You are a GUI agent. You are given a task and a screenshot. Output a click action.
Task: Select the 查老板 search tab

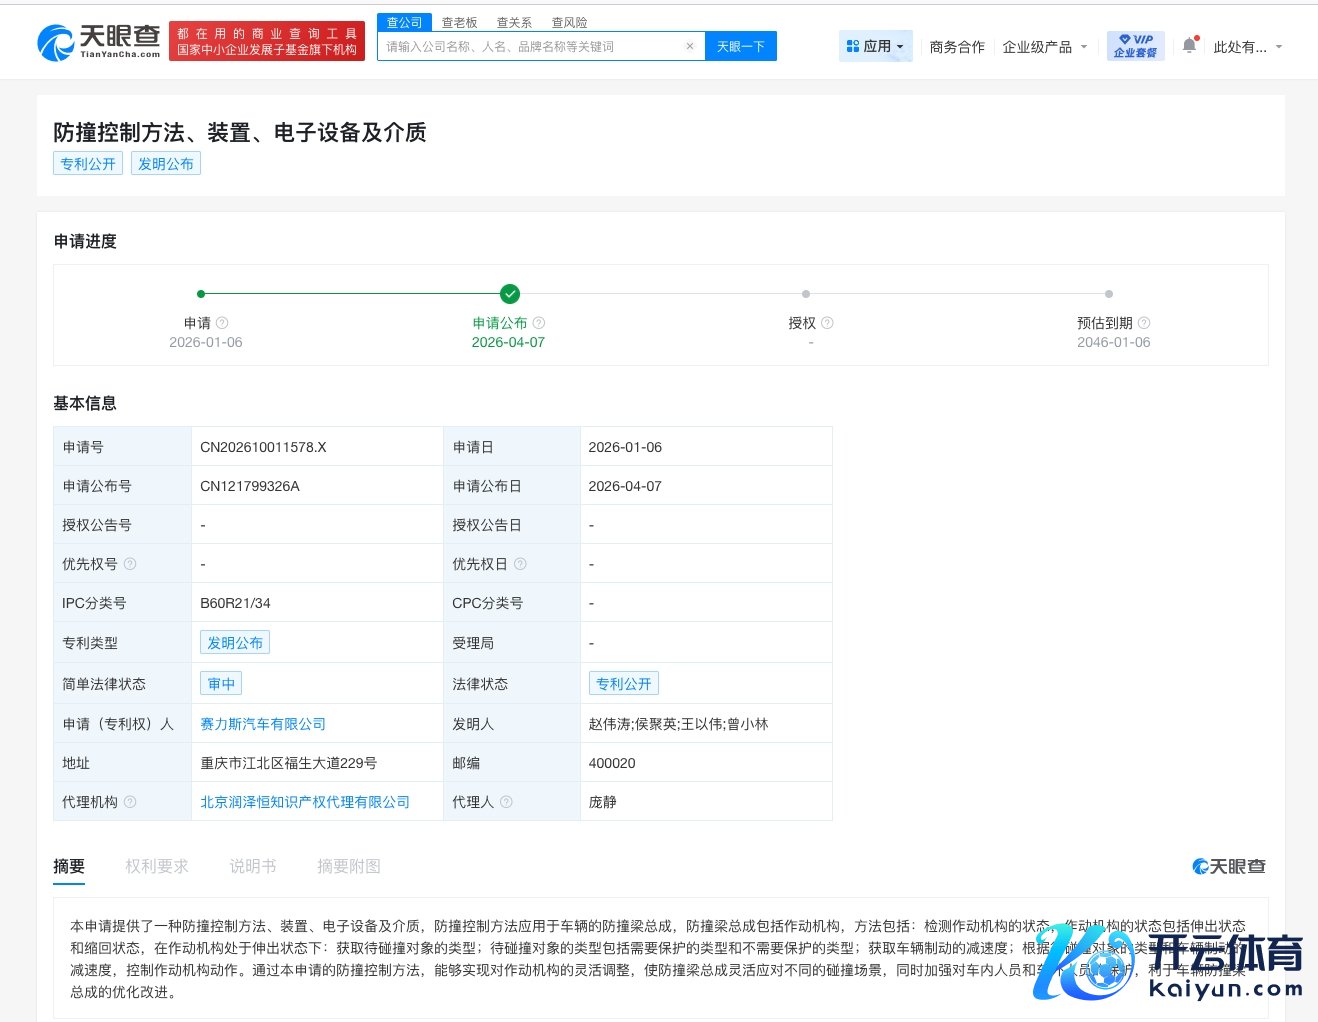point(459,22)
